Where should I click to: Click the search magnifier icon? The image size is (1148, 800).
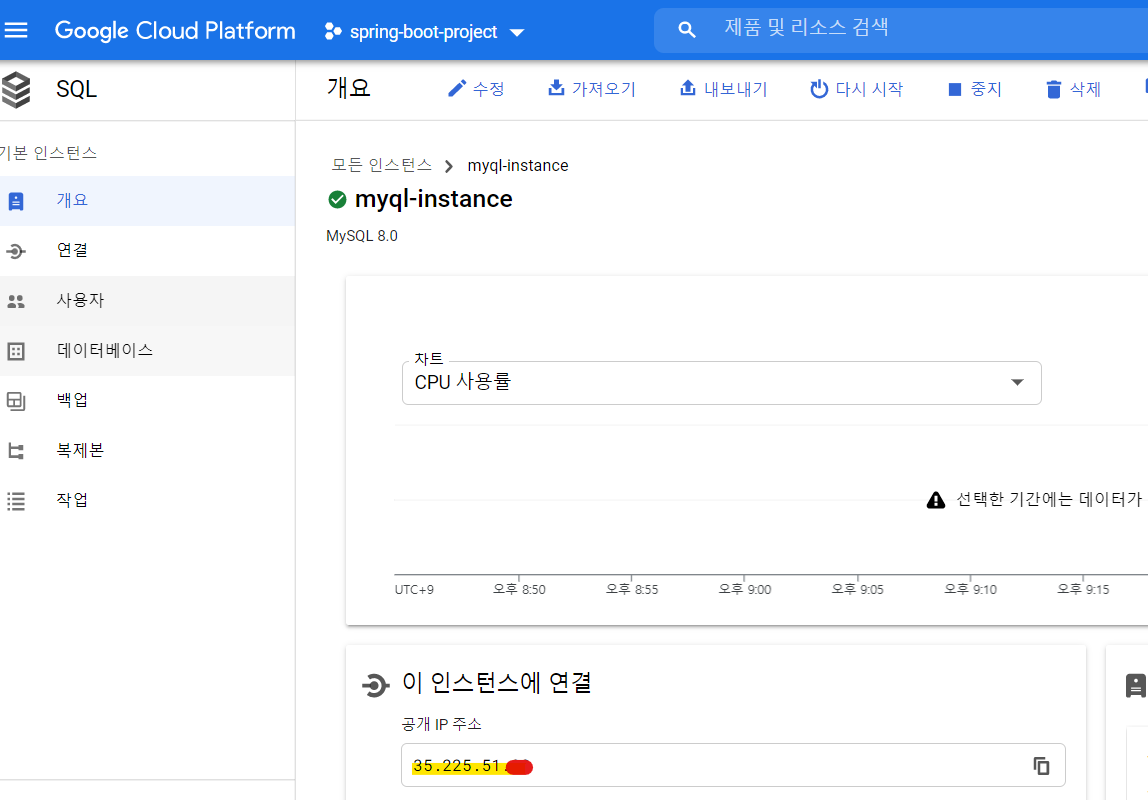coord(686,29)
